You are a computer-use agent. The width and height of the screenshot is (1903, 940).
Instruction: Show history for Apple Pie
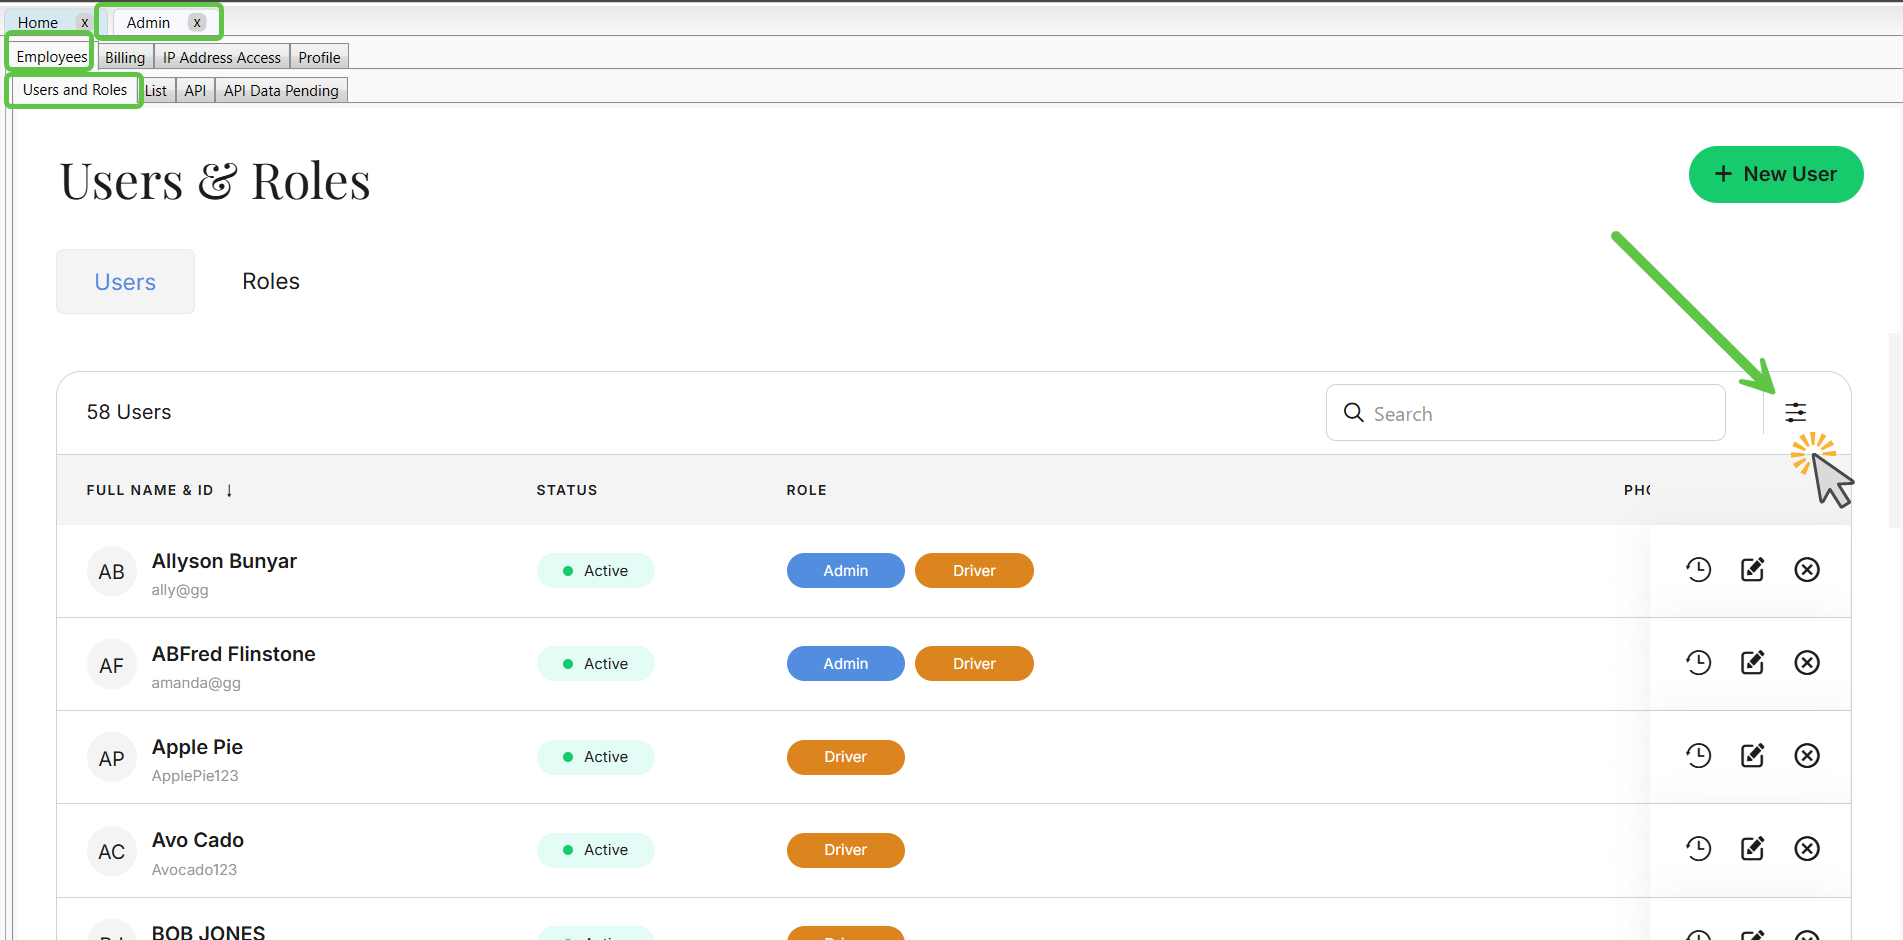pos(1698,756)
